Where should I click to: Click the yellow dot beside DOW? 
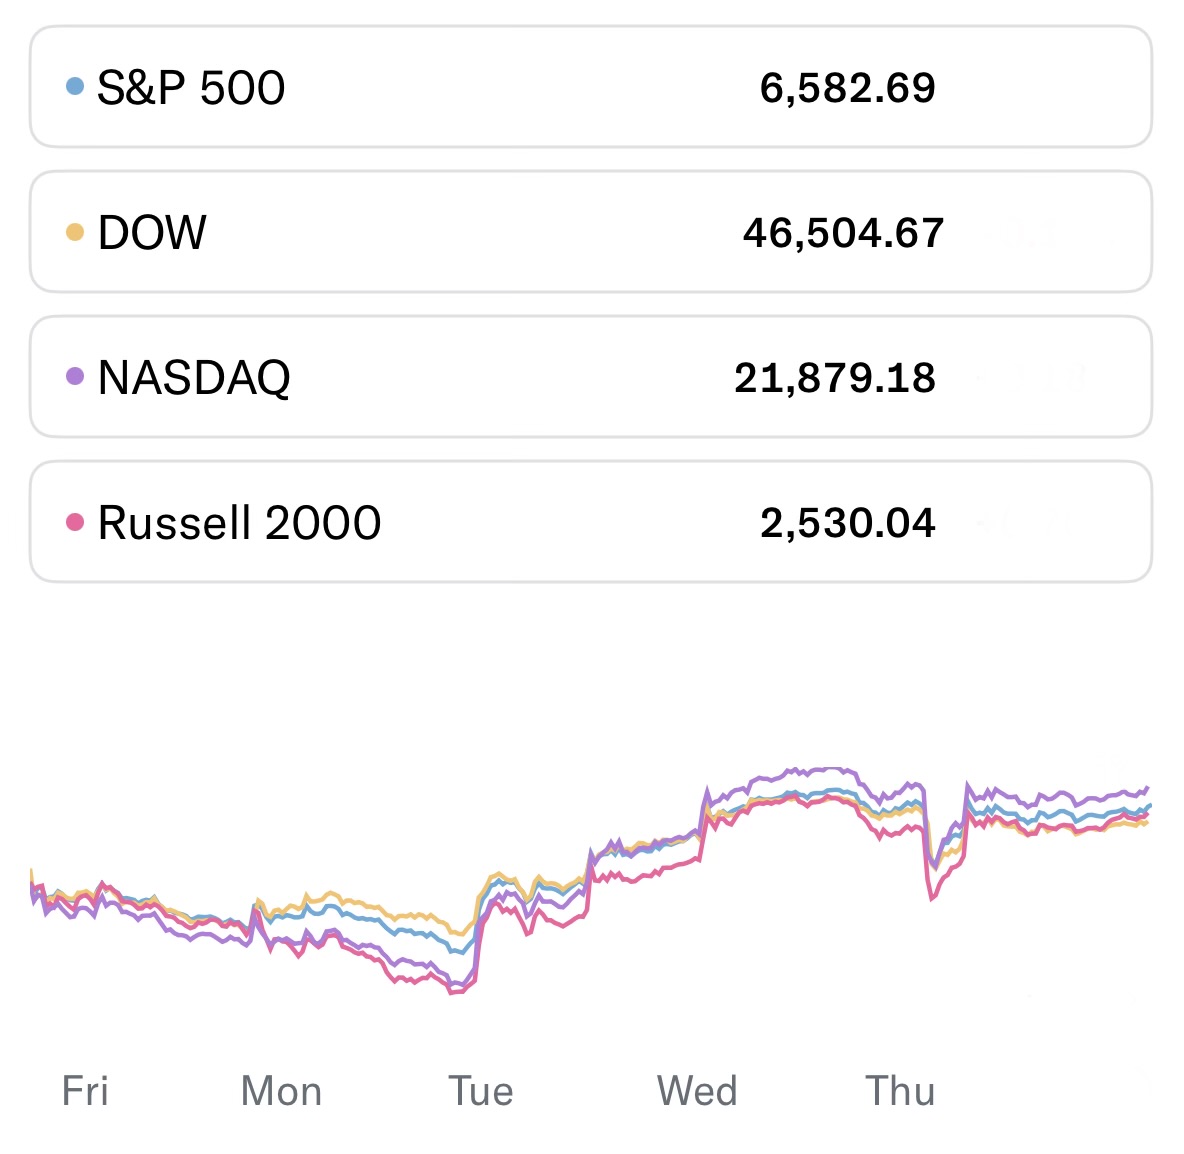[74, 233]
